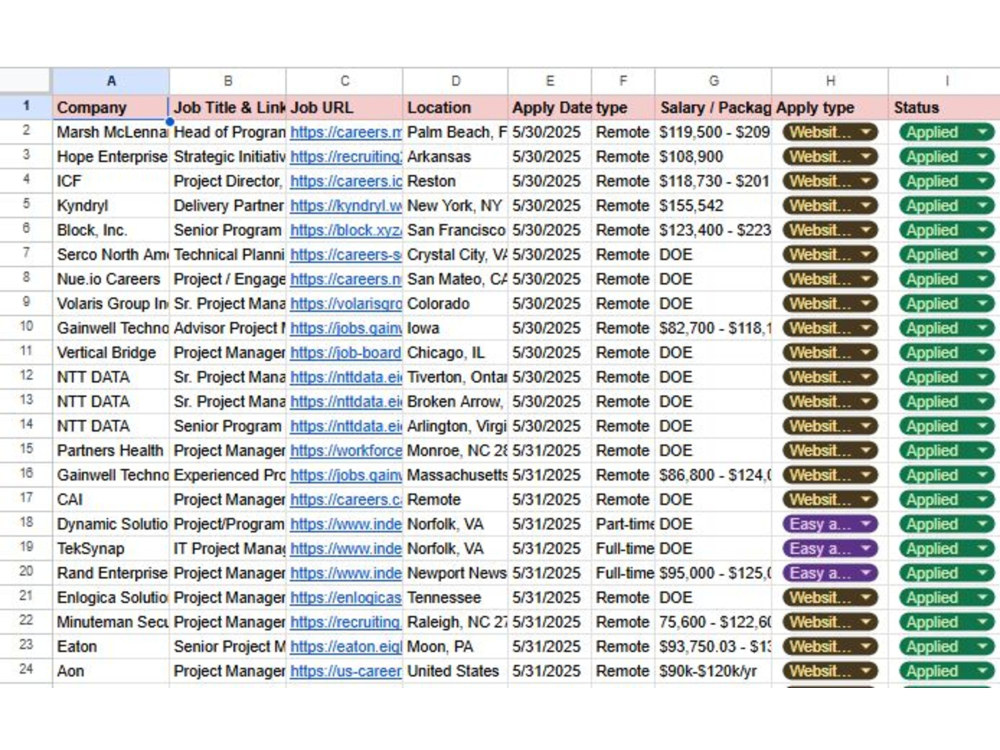Open the Kyndryl job URL link
Screen dimensions: 1000x750
[346, 206]
